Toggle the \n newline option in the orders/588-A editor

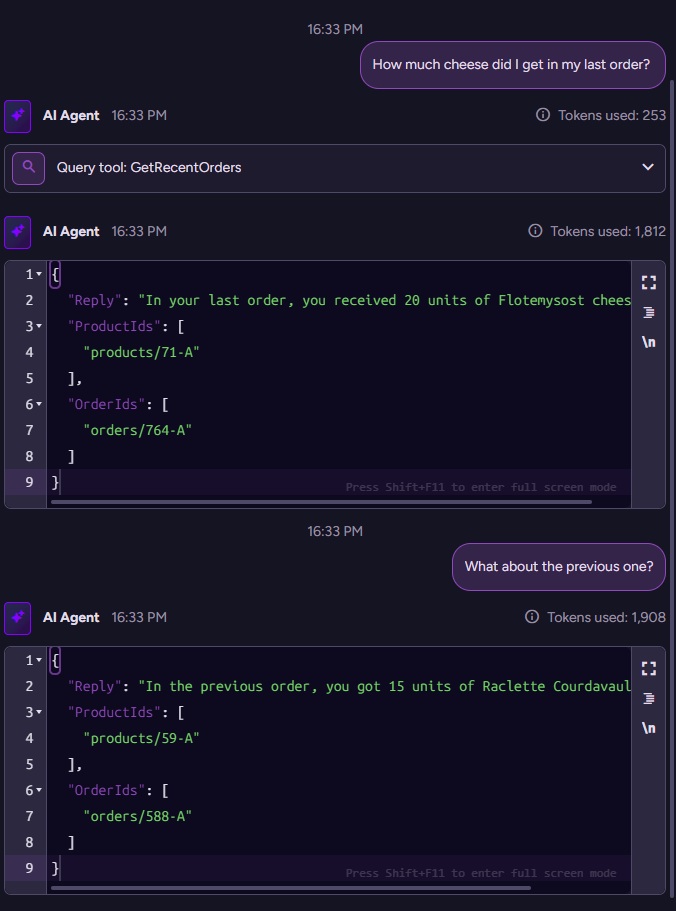pyautogui.click(x=648, y=728)
